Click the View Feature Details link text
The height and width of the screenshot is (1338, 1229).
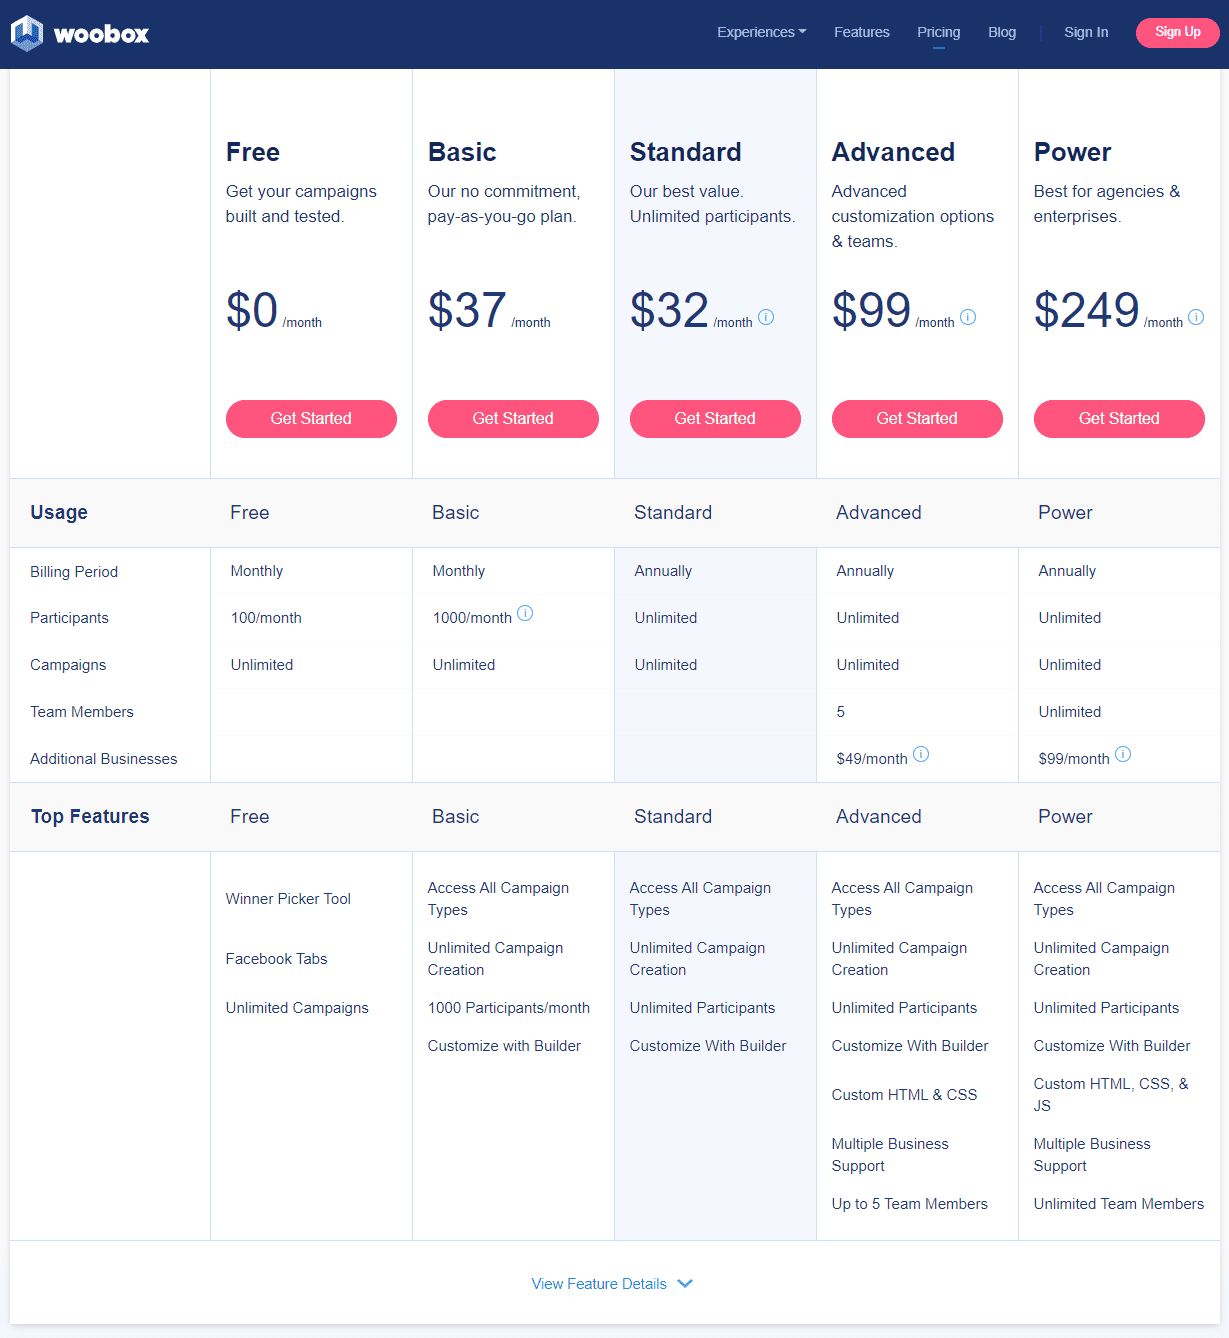click(x=598, y=1283)
